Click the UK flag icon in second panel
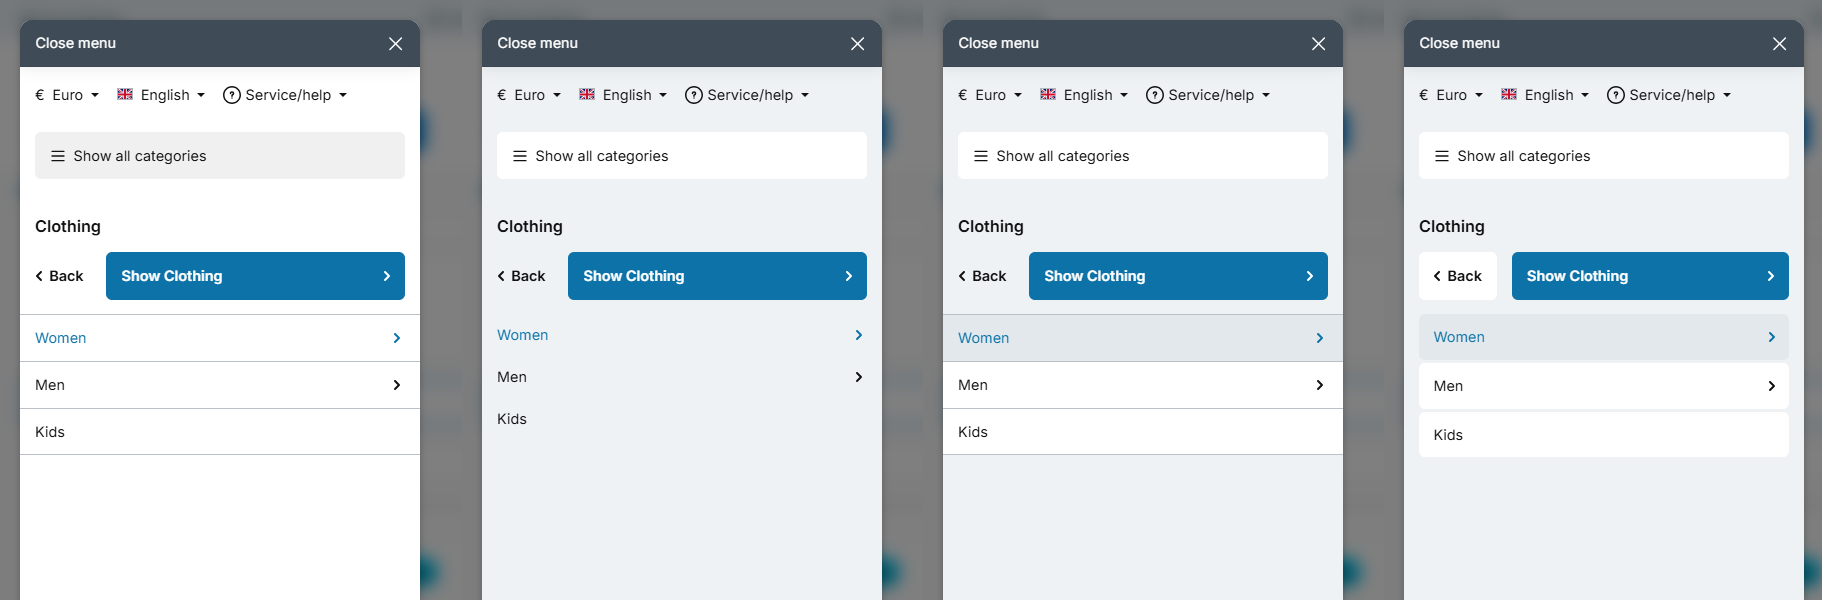 click(587, 94)
